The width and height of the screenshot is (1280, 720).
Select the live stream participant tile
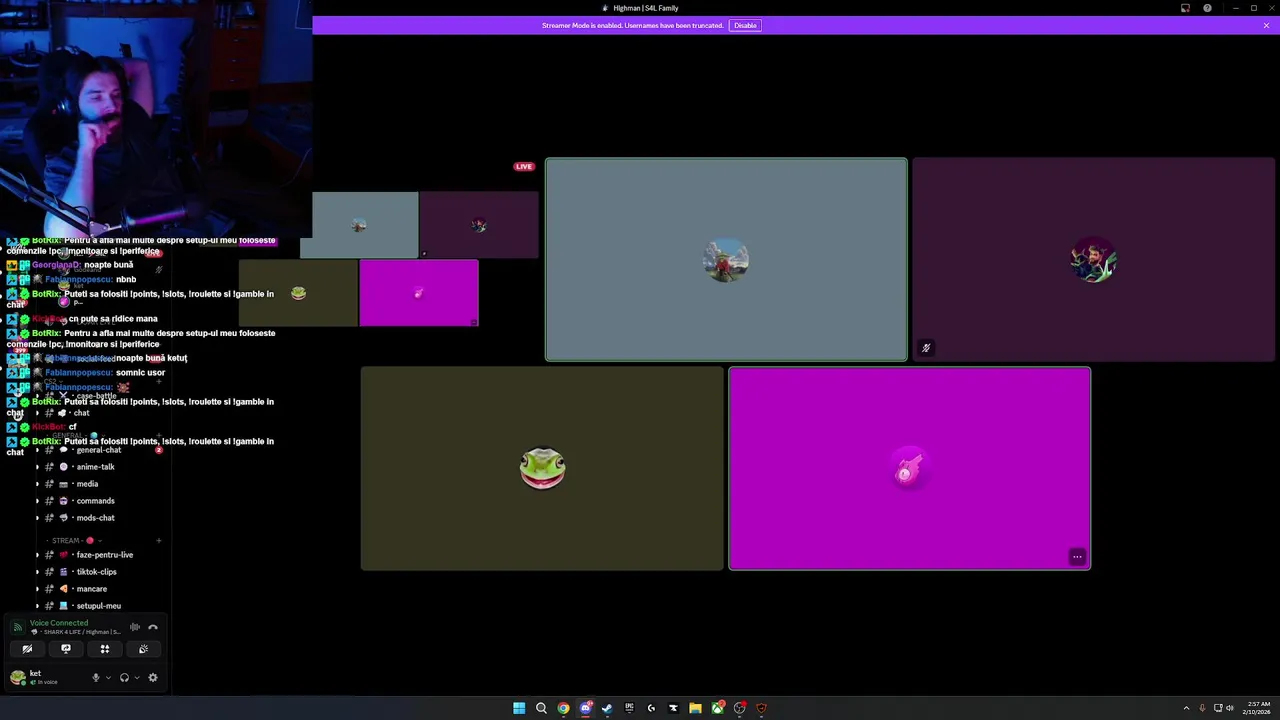pyautogui.click(x=726, y=259)
